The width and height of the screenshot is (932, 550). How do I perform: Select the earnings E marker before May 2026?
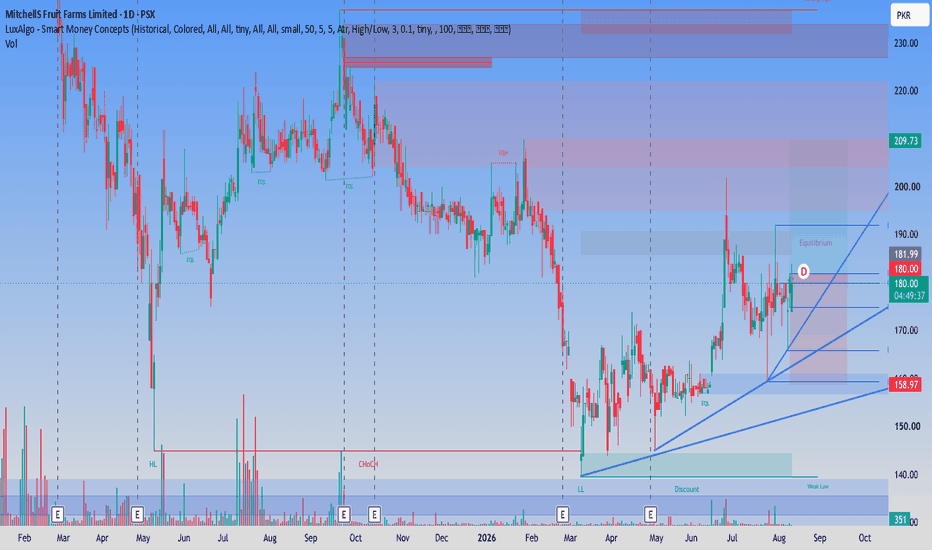[x=650, y=514]
